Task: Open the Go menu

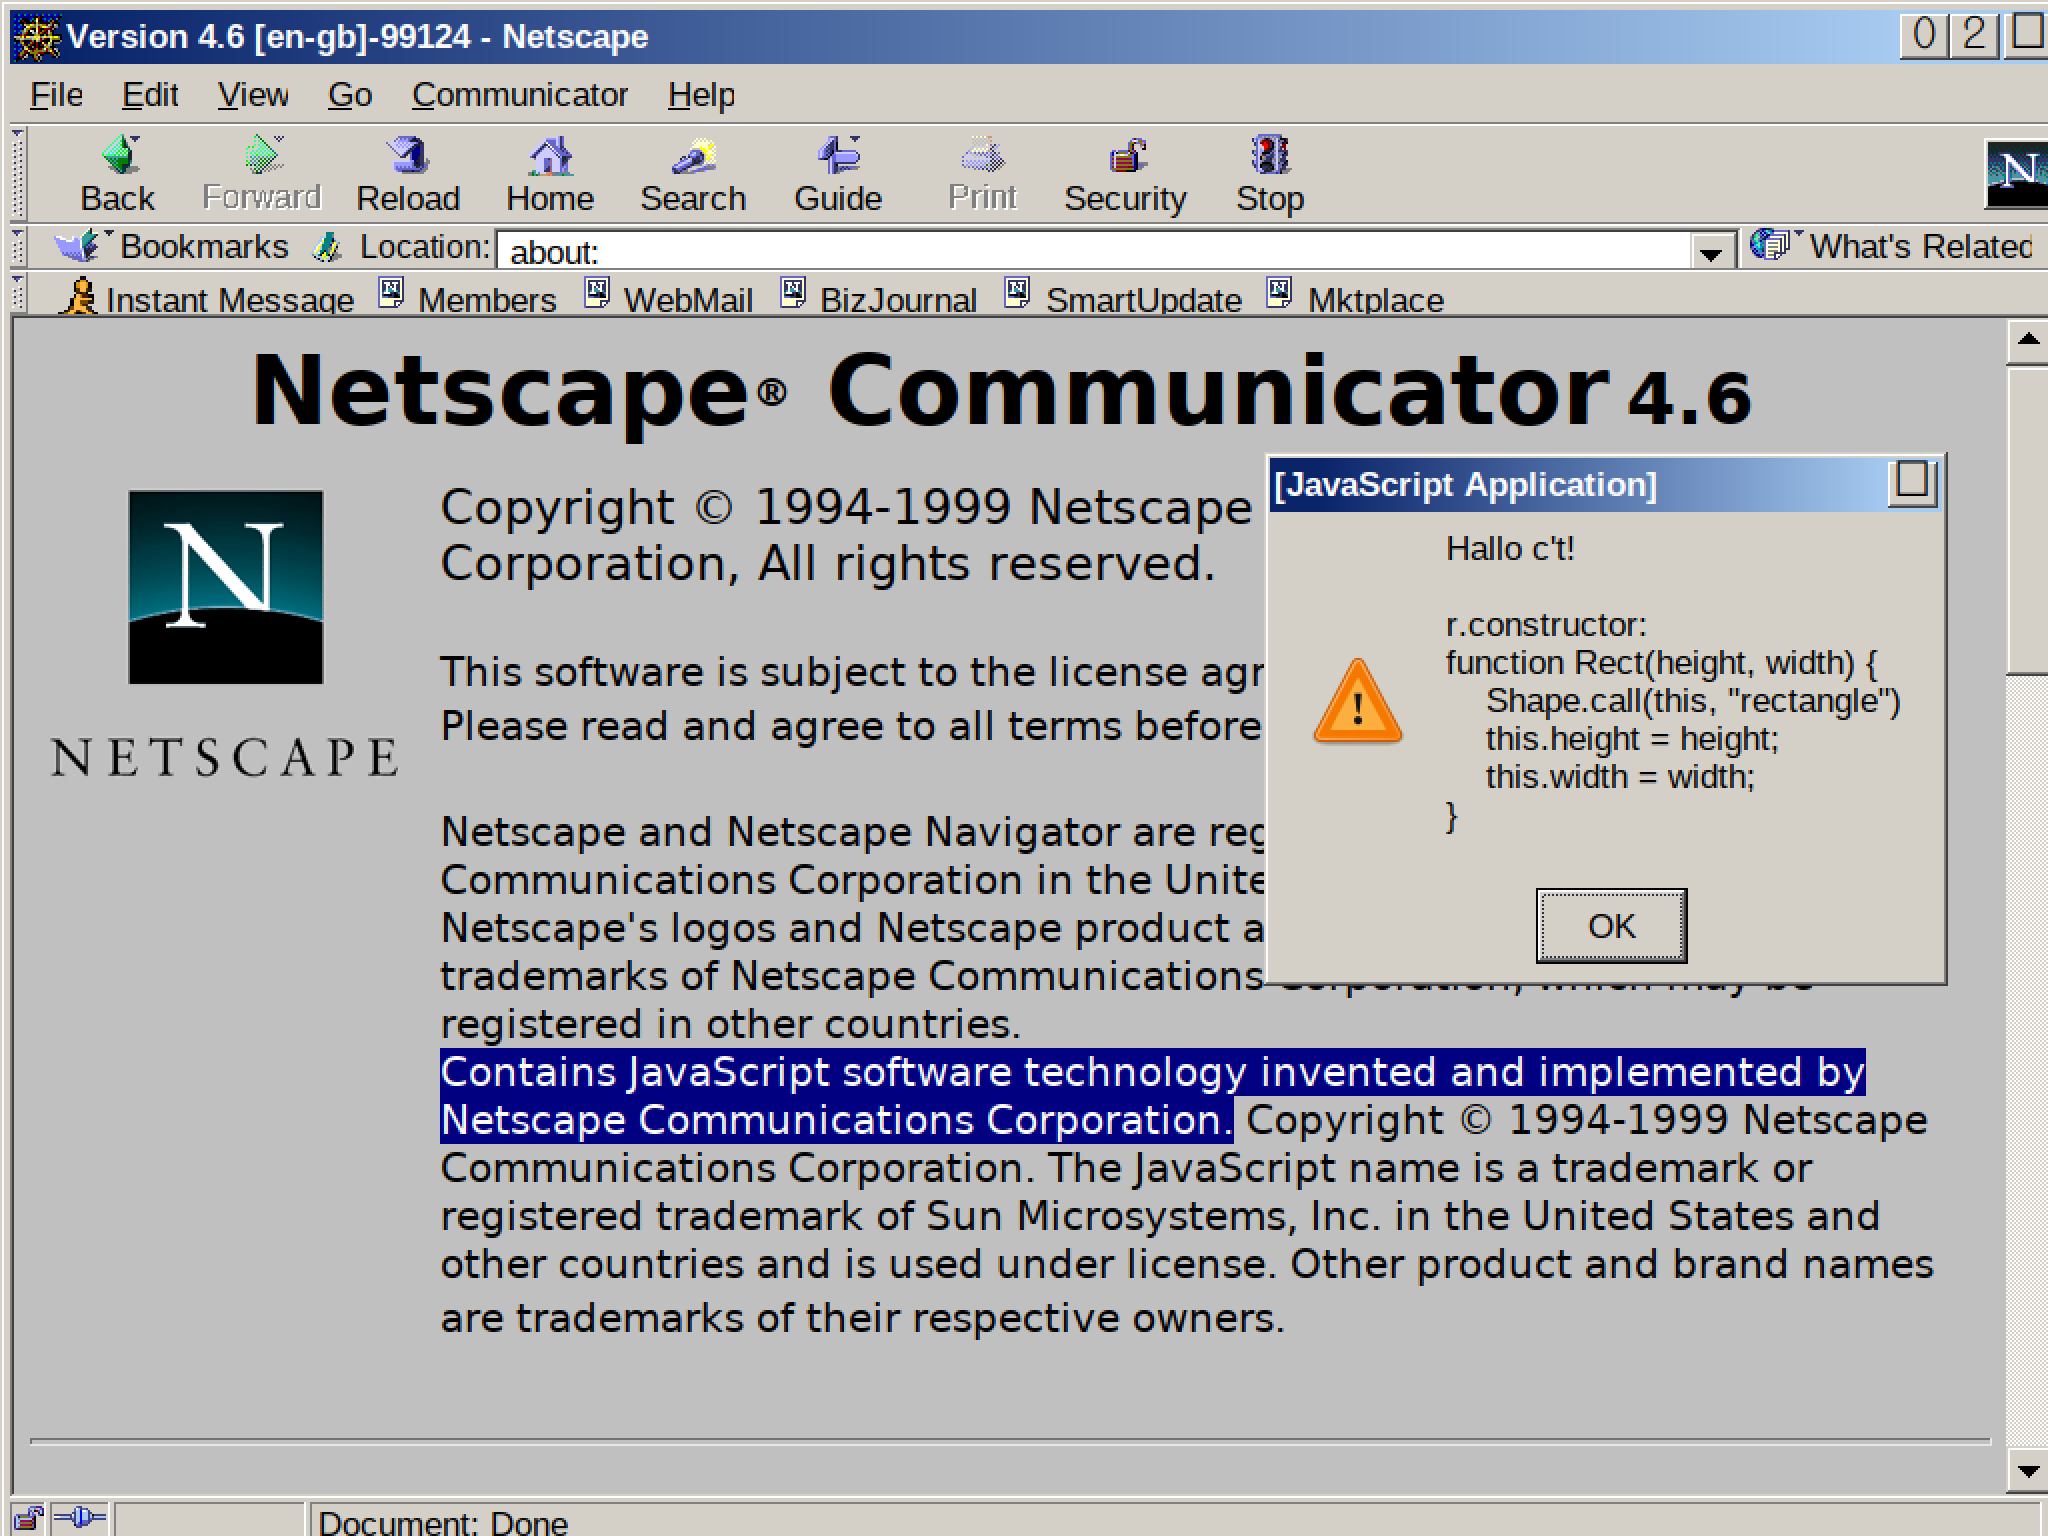Action: click(350, 95)
